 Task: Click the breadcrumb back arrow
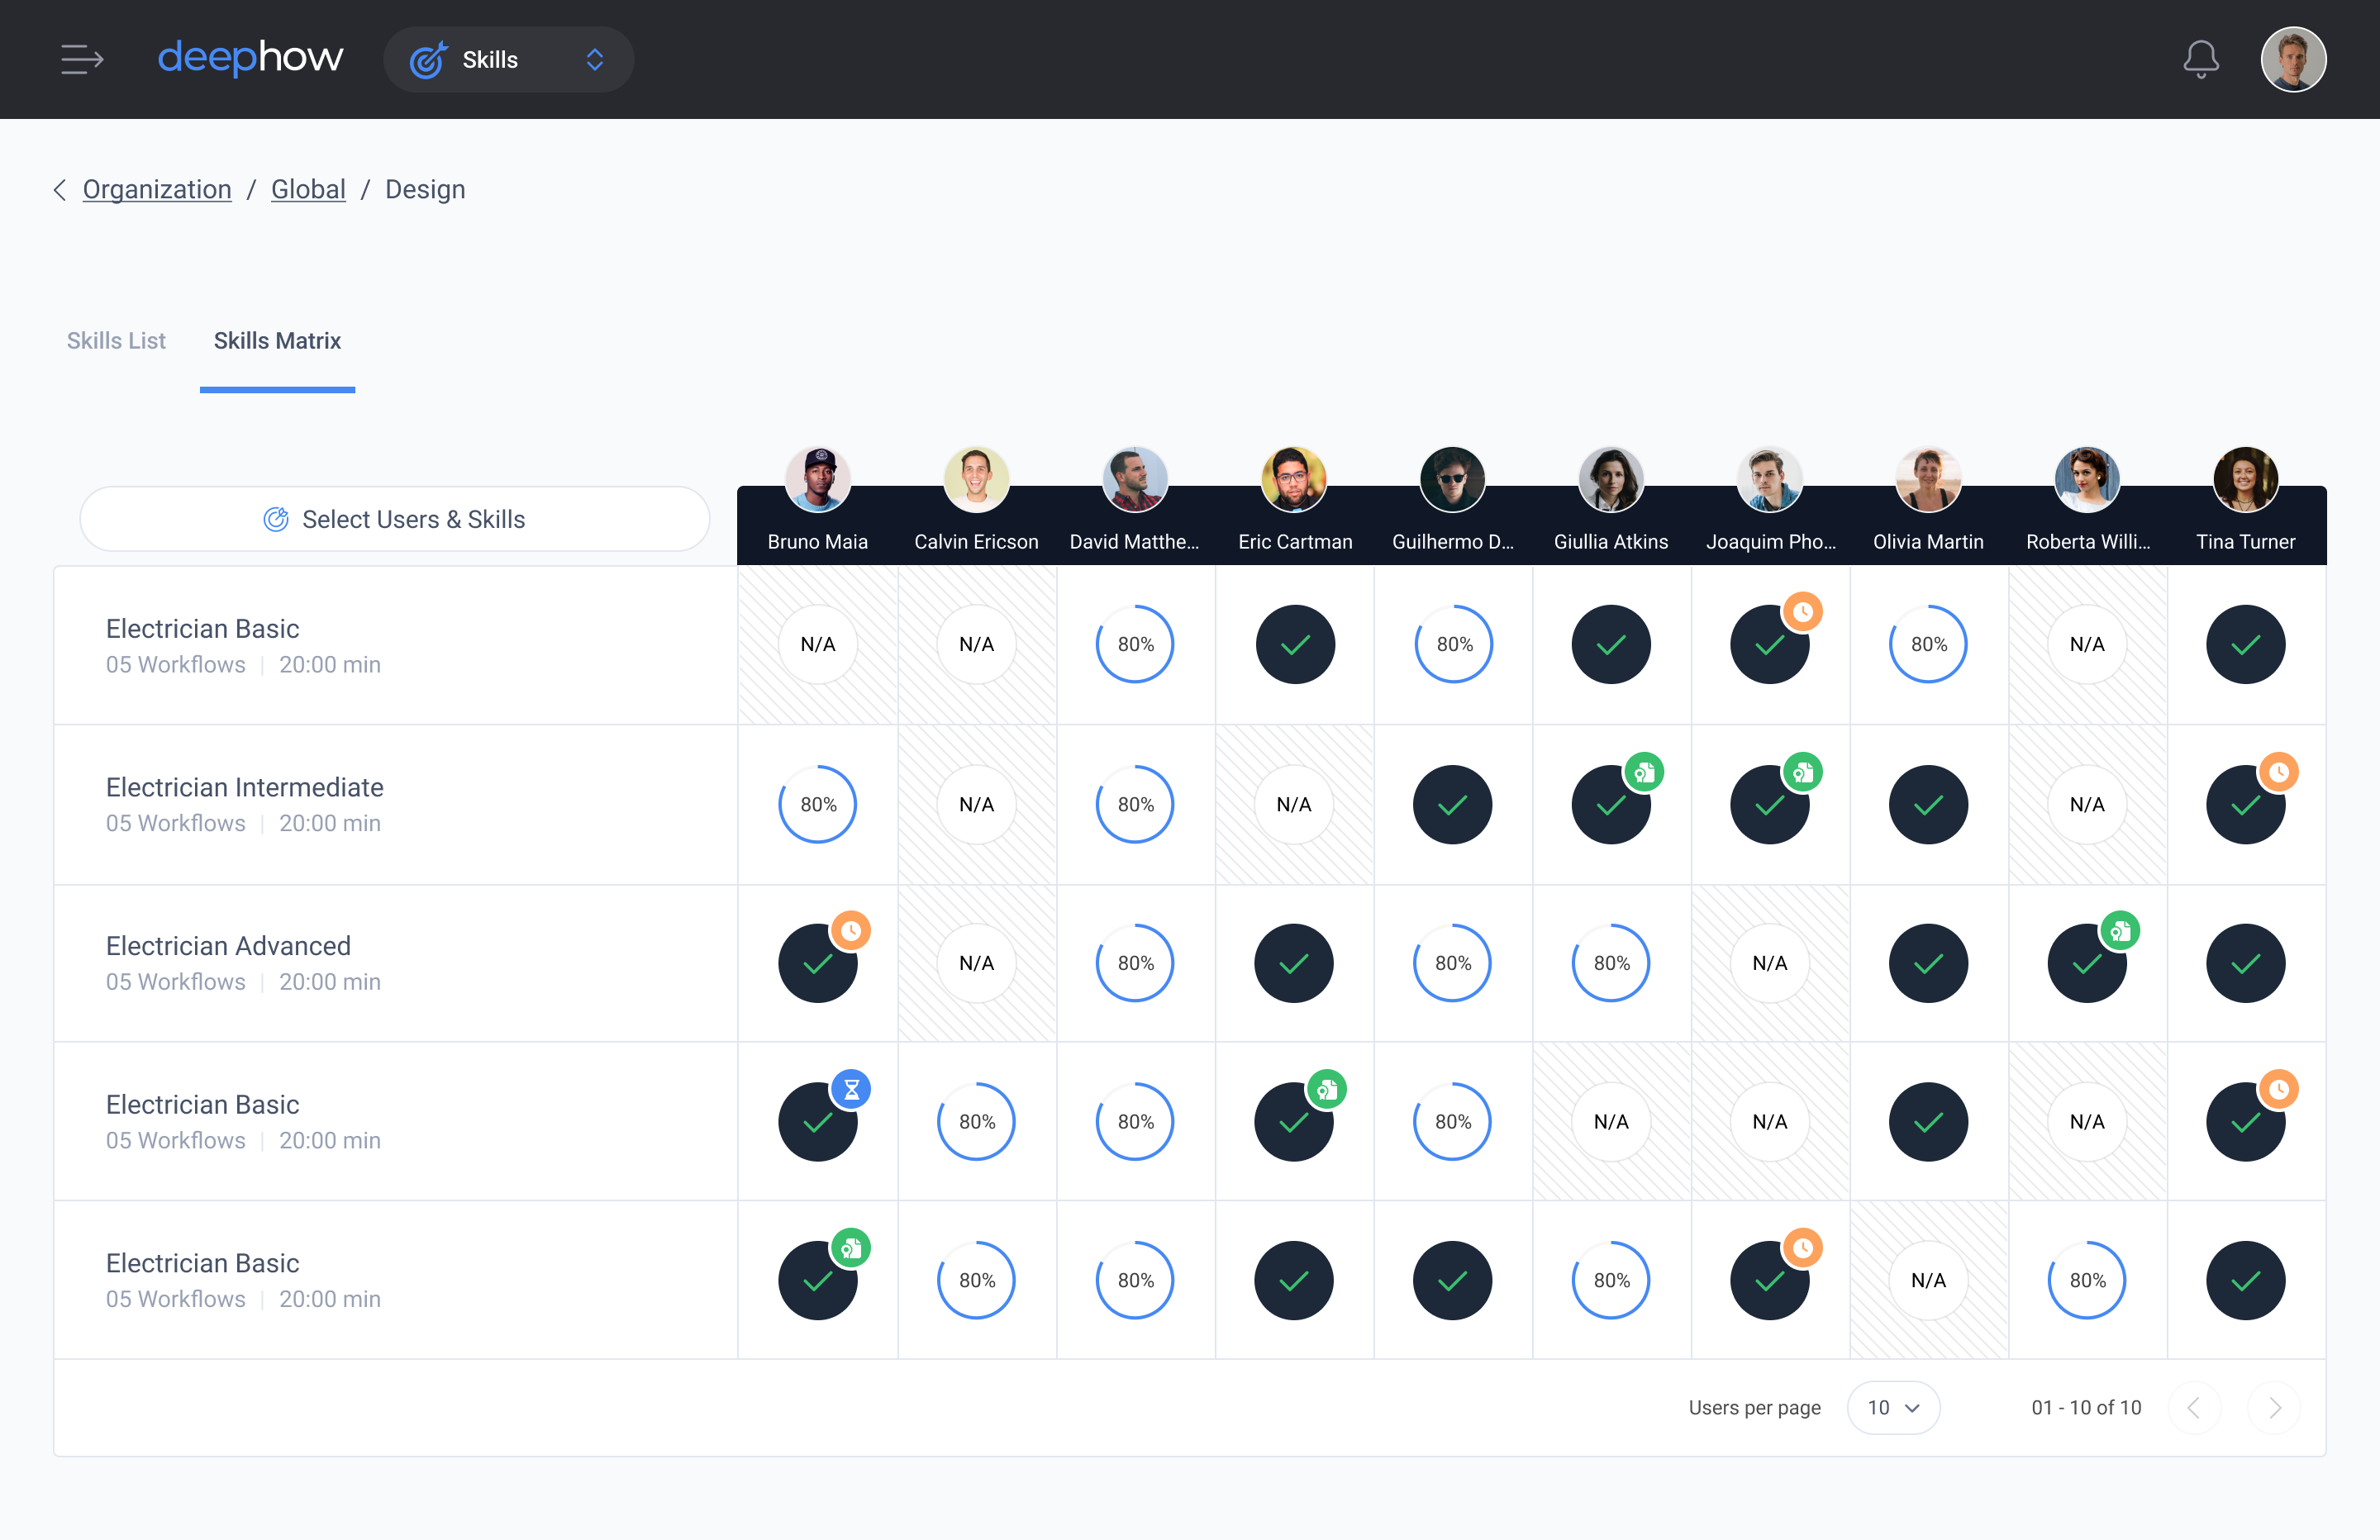(60, 190)
